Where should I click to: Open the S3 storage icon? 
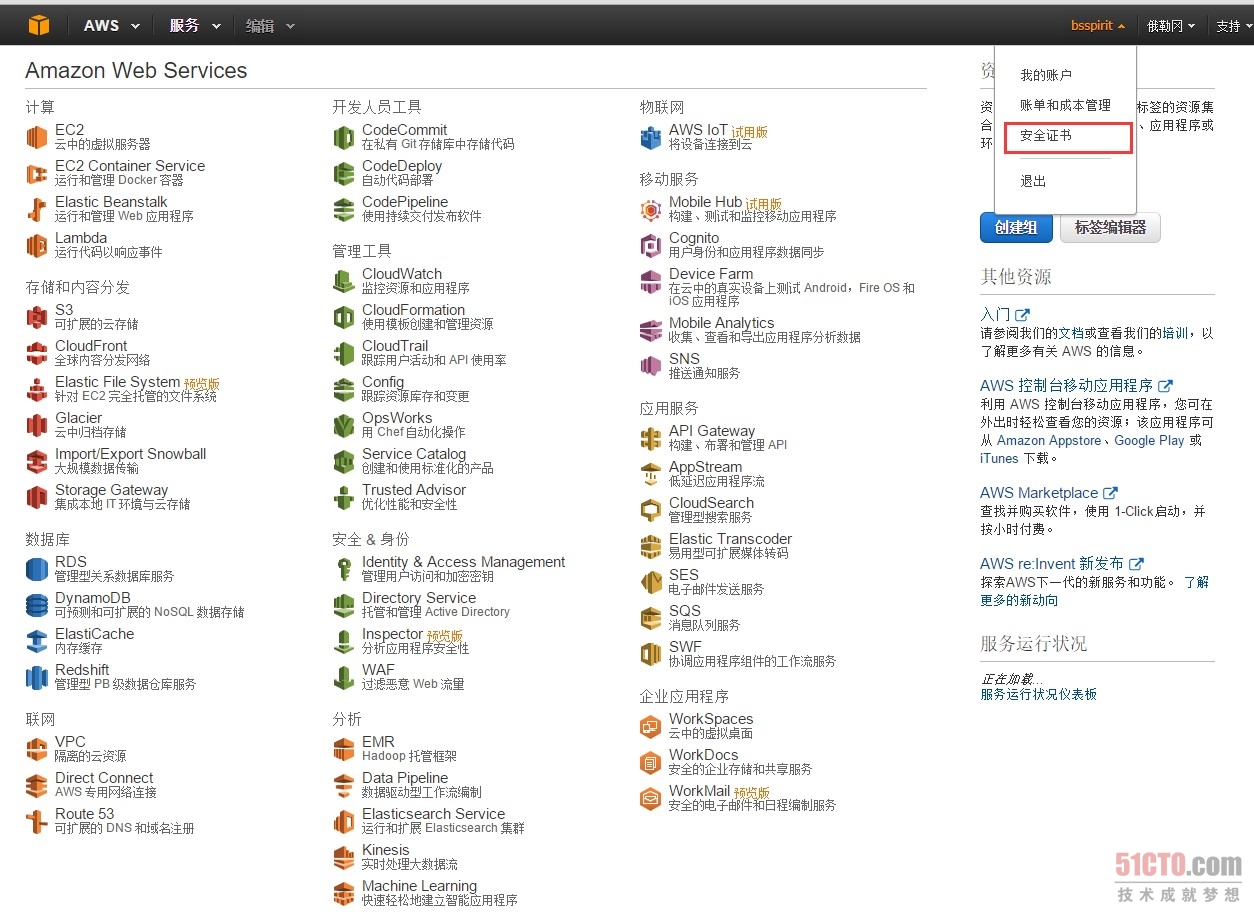coord(37,317)
